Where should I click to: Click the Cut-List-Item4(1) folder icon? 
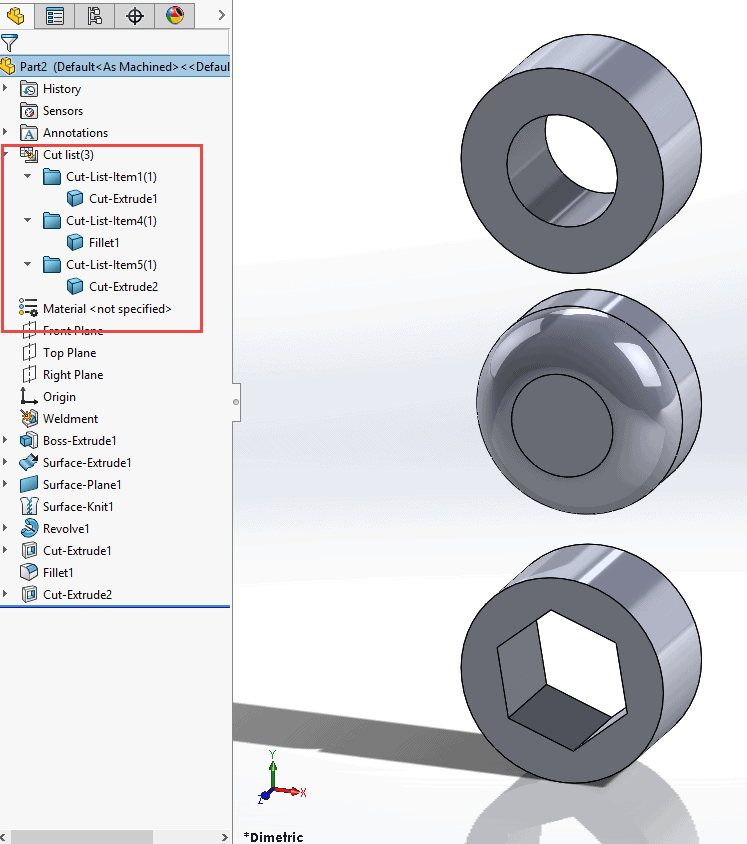click(x=52, y=221)
